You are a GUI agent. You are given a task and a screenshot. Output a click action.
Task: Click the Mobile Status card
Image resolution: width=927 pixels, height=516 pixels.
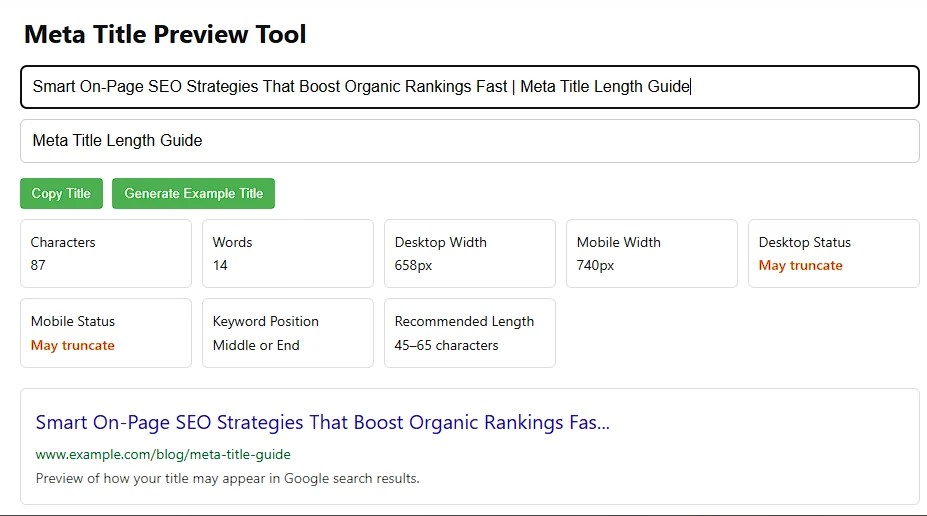(x=106, y=333)
